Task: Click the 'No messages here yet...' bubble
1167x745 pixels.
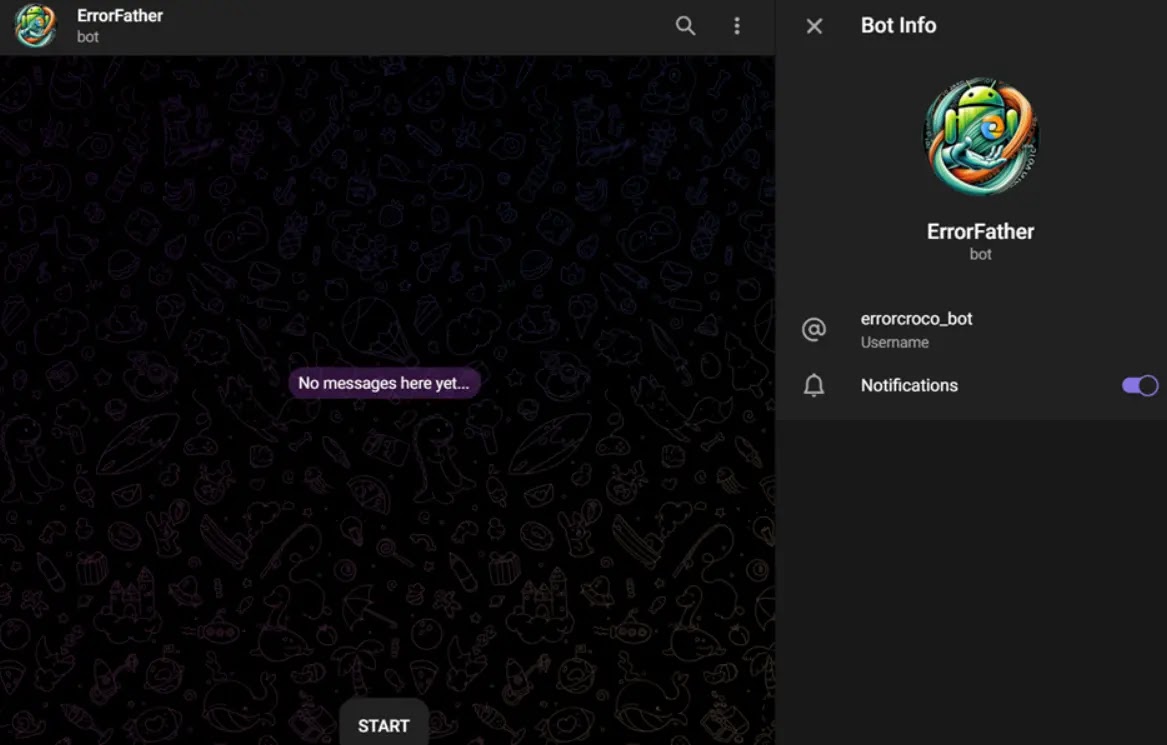Action: click(384, 383)
